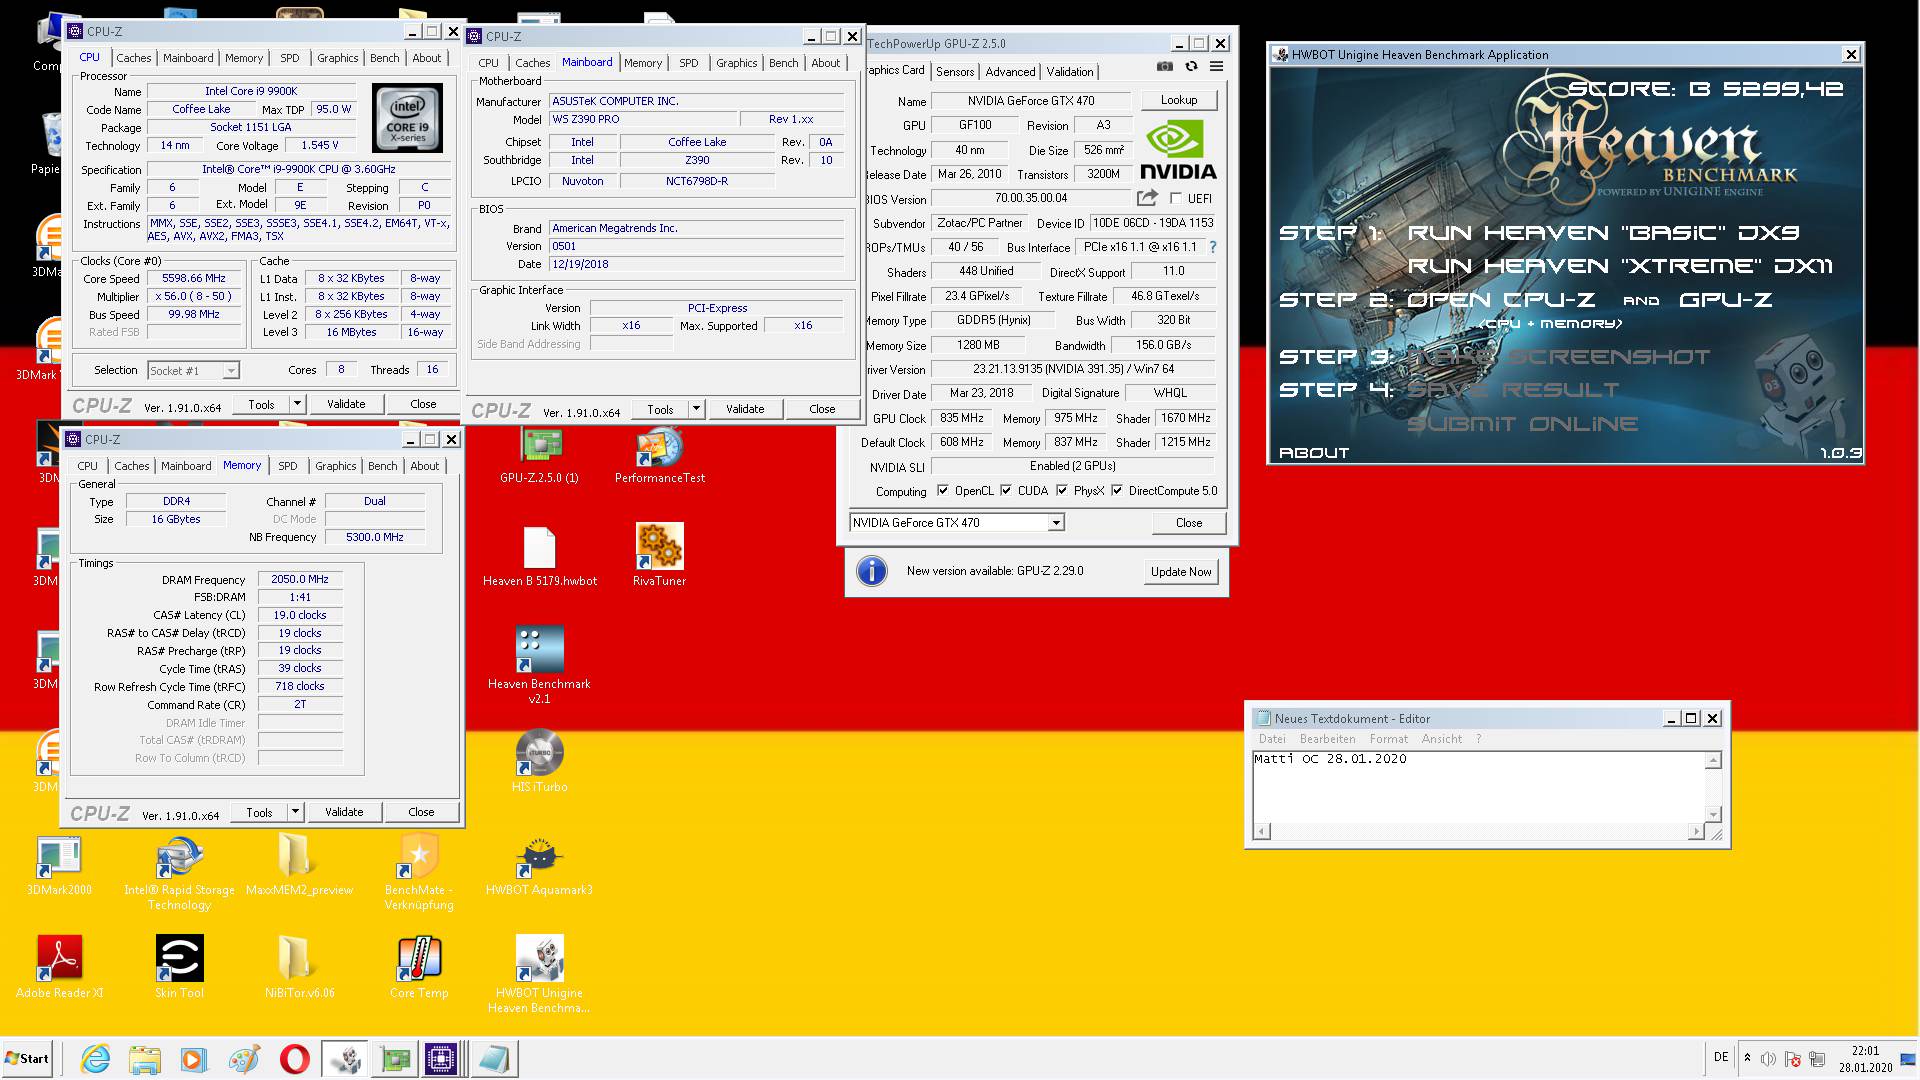
Task: Open the PerformanceTest desktop icon
Action: [660, 455]
